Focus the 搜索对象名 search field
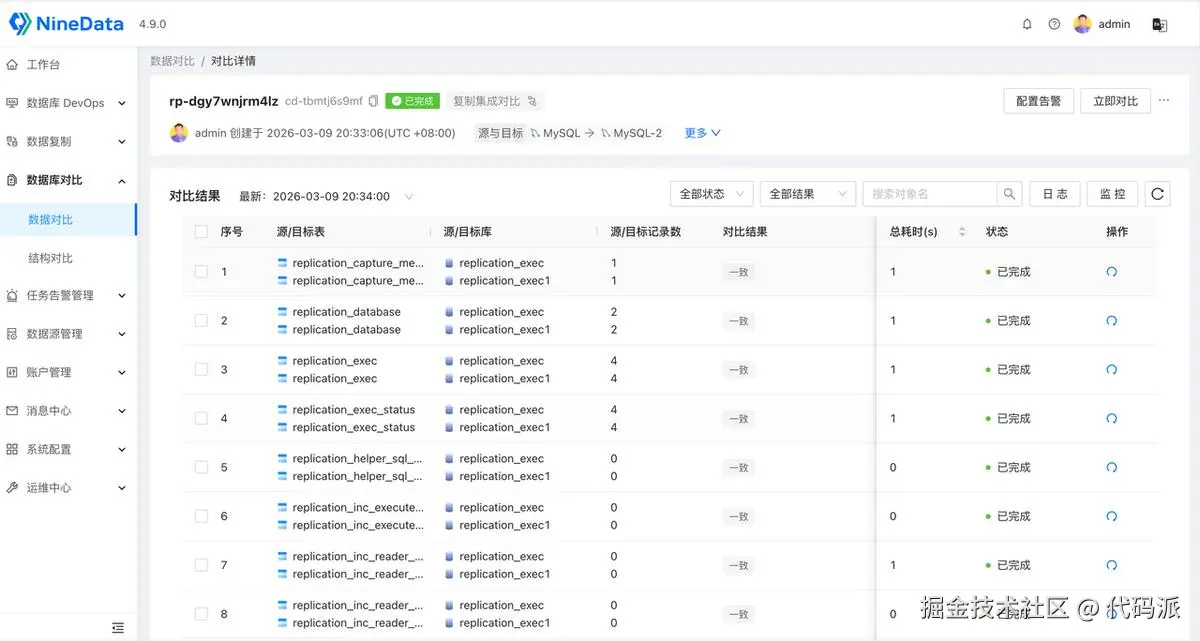Image resolution: width=1200 pixels, height=641 pixels. (930, 194)
